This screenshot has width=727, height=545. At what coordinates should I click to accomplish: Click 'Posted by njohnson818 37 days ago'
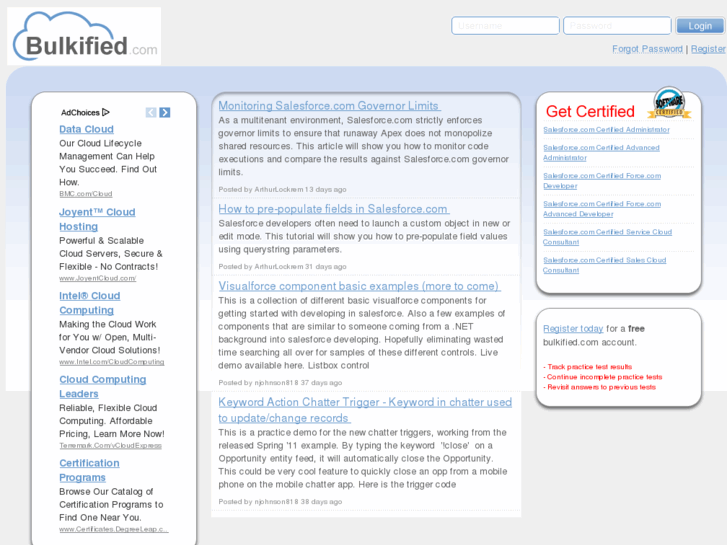280,383
